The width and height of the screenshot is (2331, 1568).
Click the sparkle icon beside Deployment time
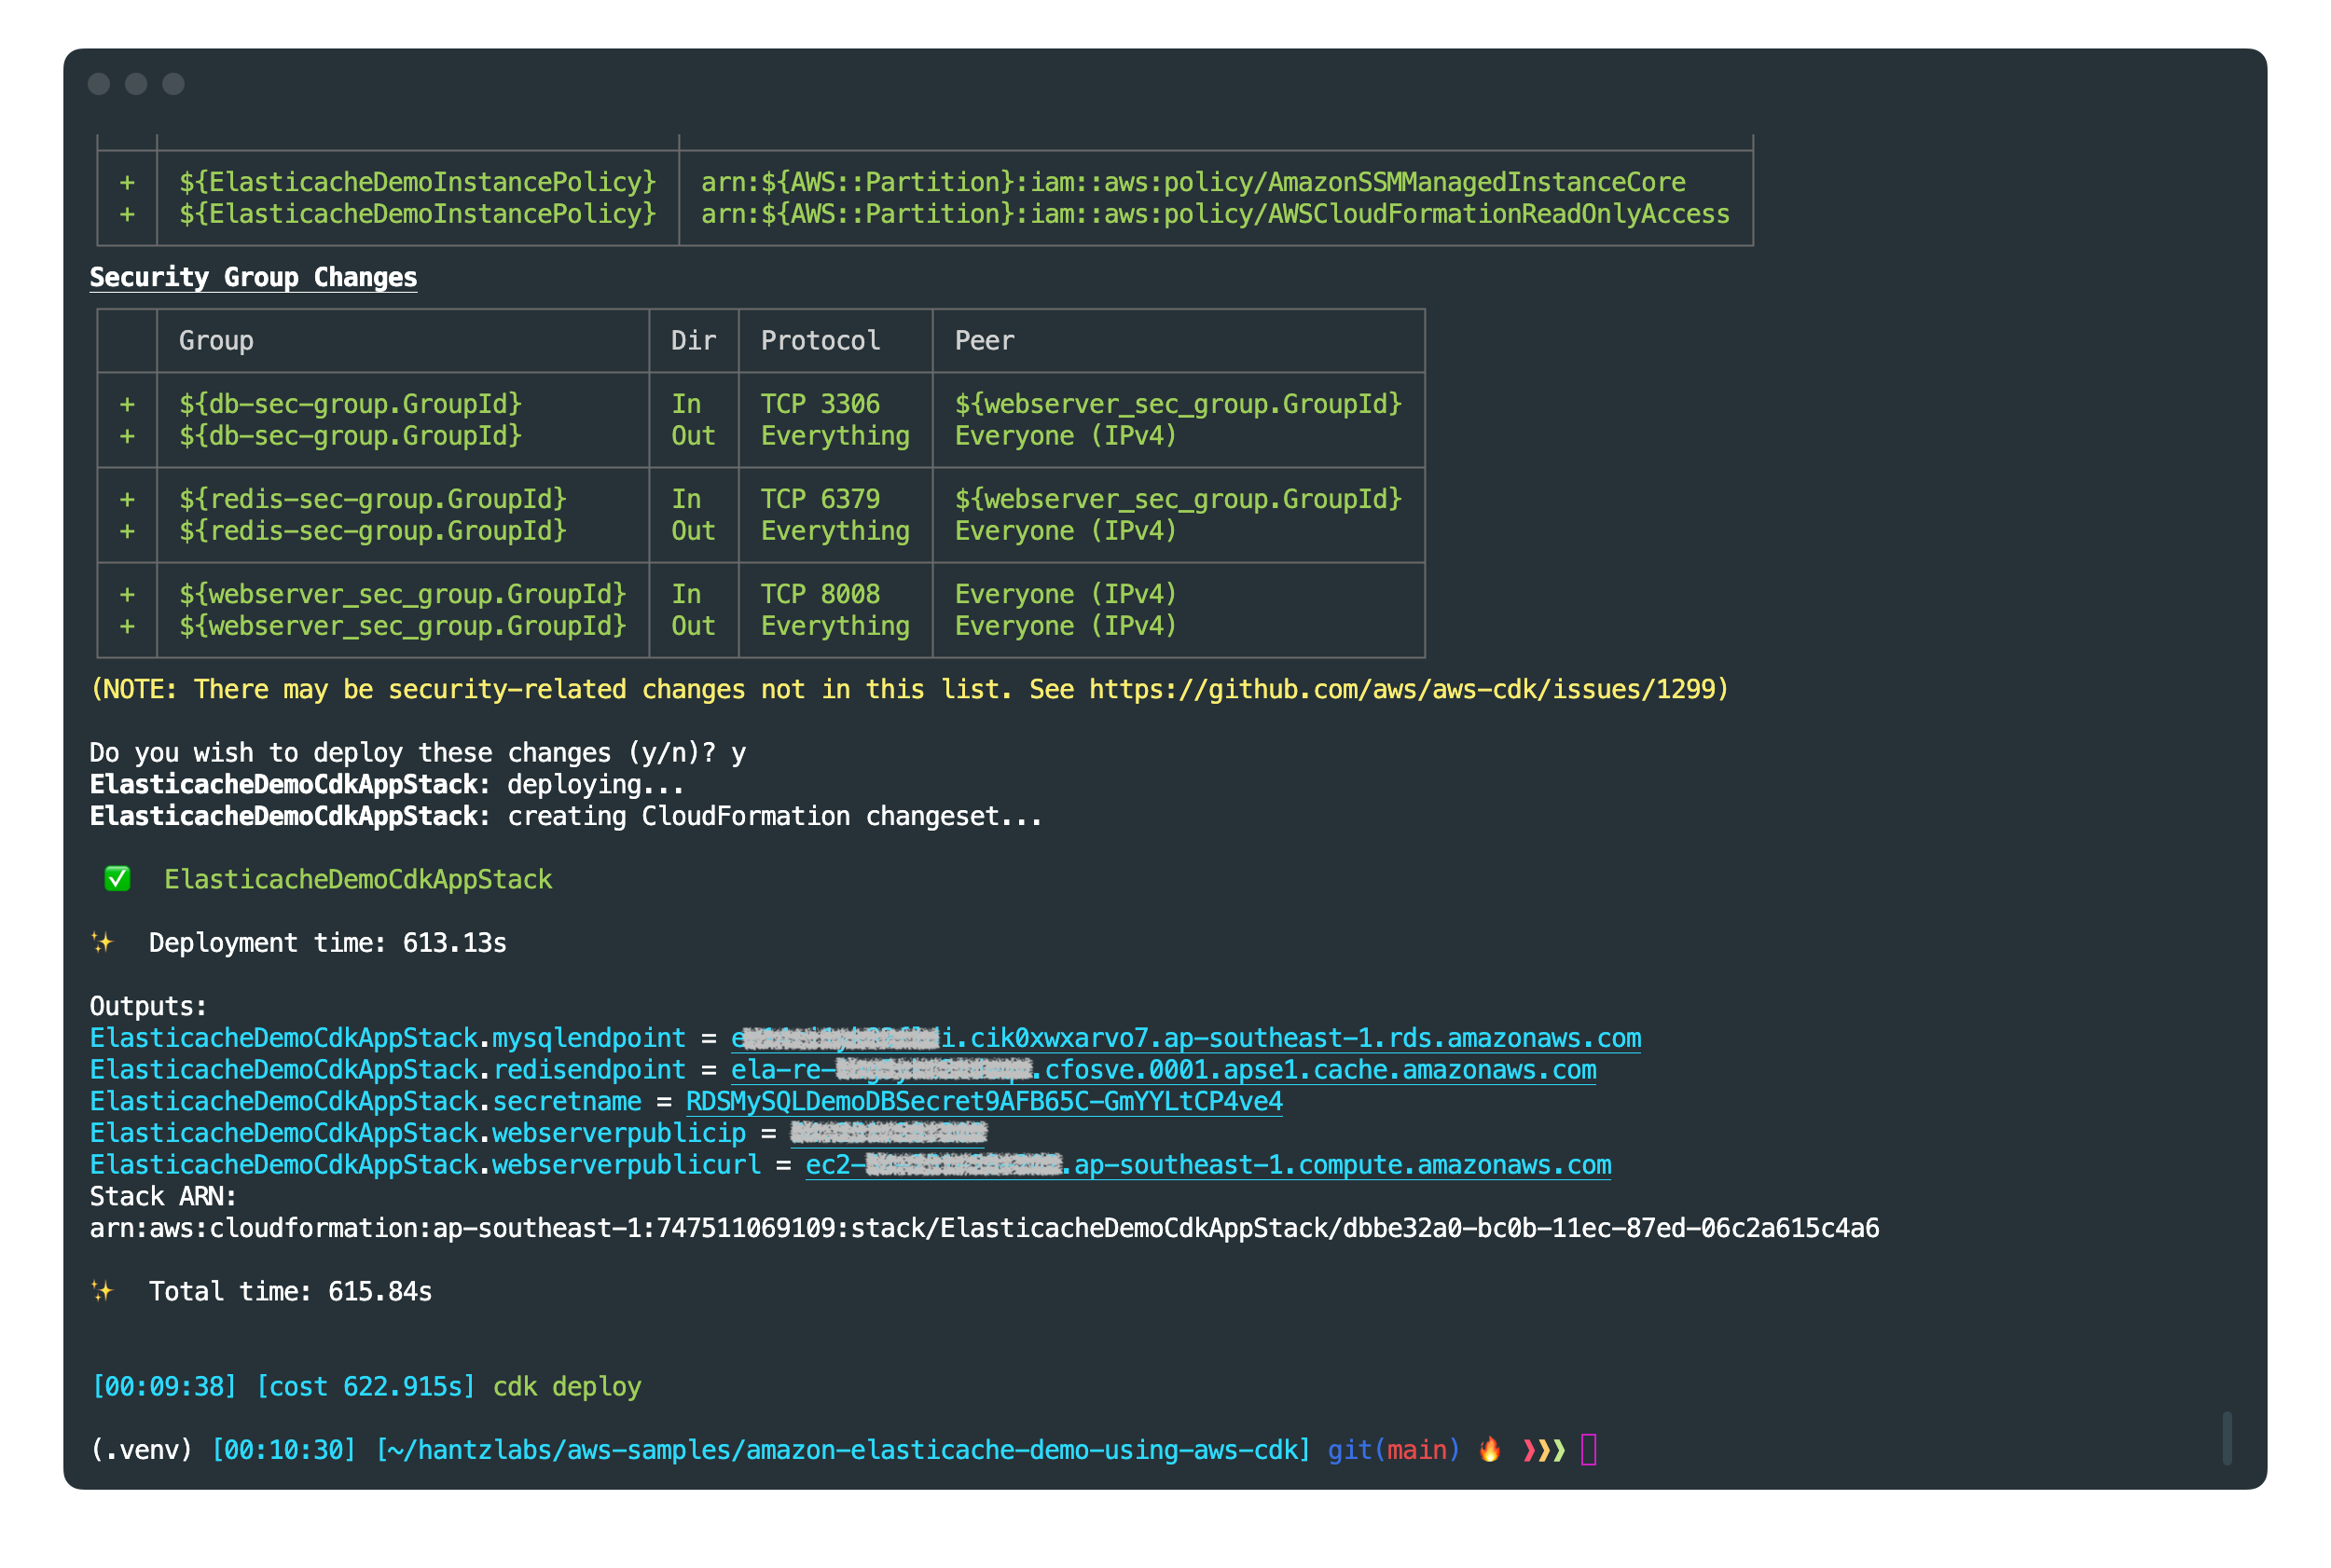[102, 942]
